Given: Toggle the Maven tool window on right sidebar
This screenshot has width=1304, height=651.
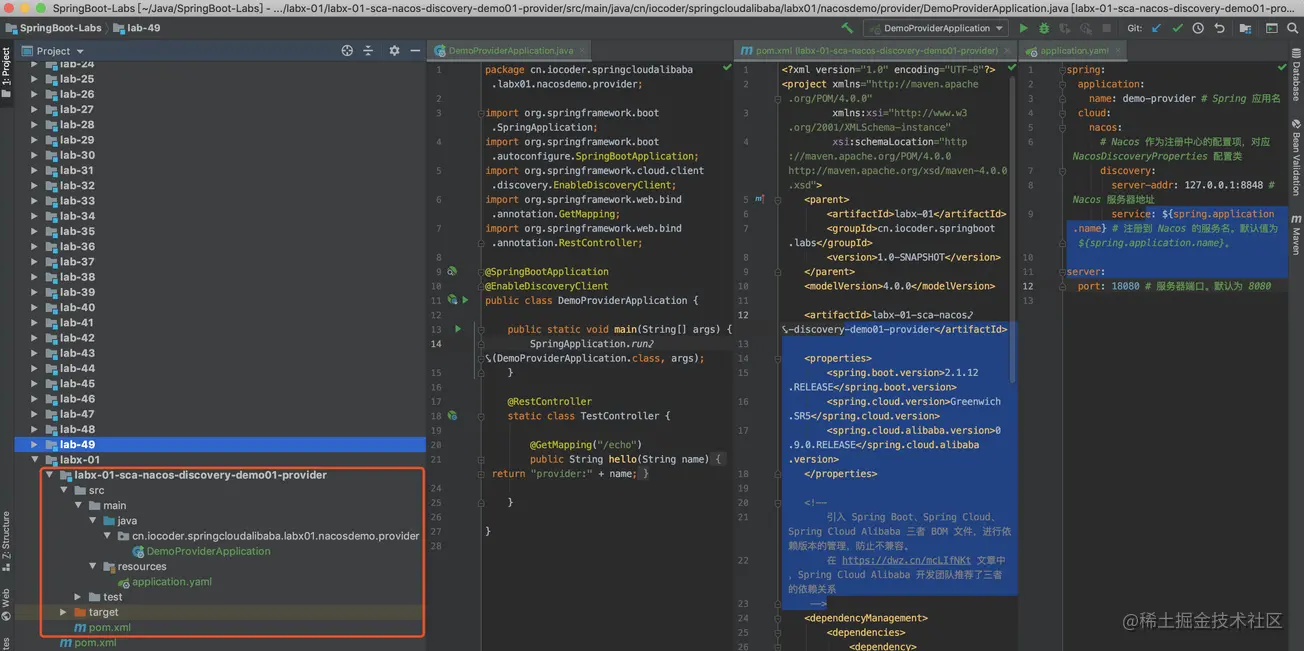Looking at the screenshot, I should [1296, 234].
